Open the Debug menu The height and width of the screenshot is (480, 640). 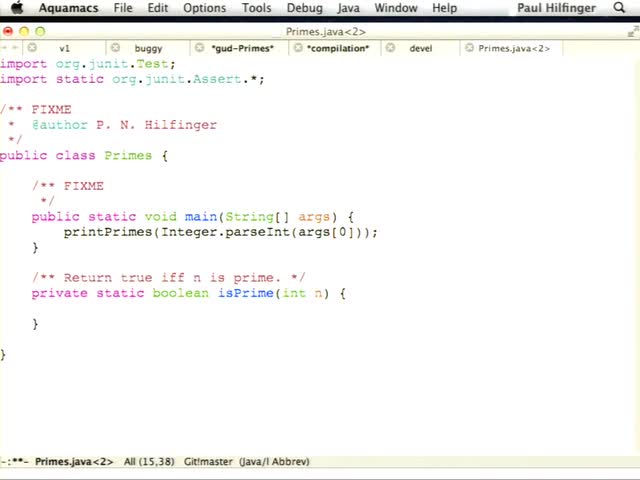pos(304,8)
